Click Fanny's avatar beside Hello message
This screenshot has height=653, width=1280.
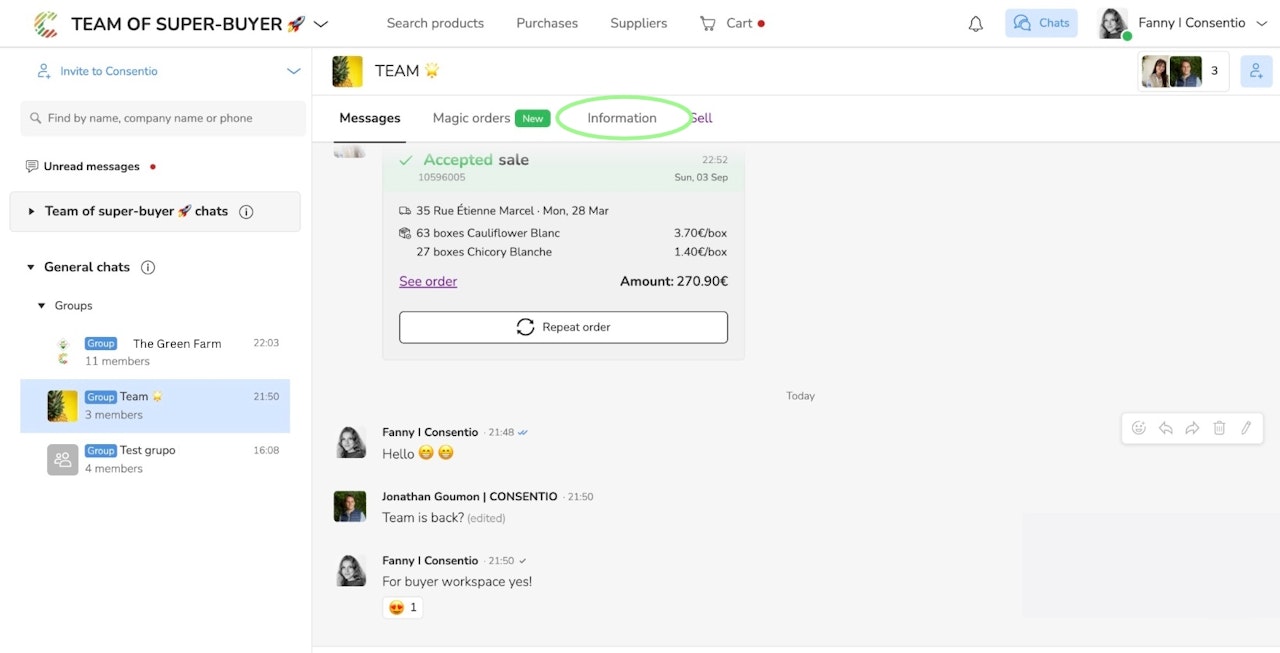350,442
